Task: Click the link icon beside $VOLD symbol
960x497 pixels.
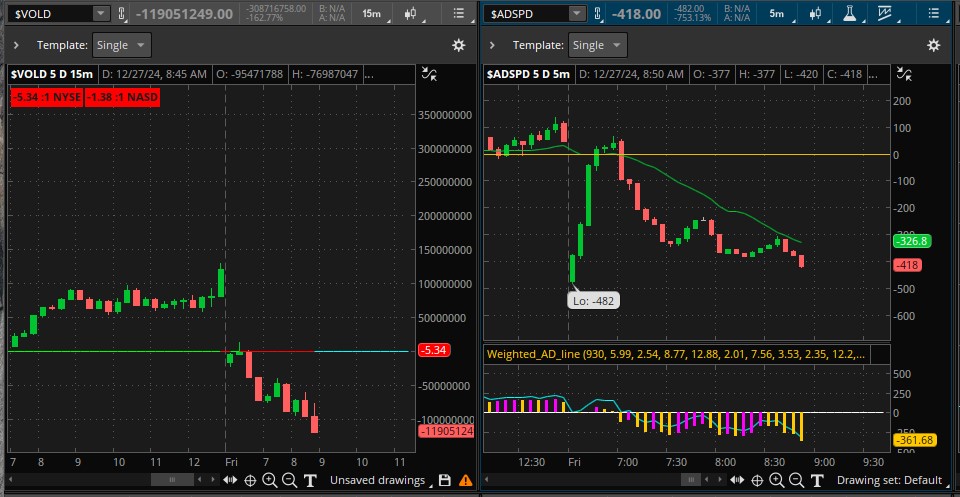Action: 121,13
